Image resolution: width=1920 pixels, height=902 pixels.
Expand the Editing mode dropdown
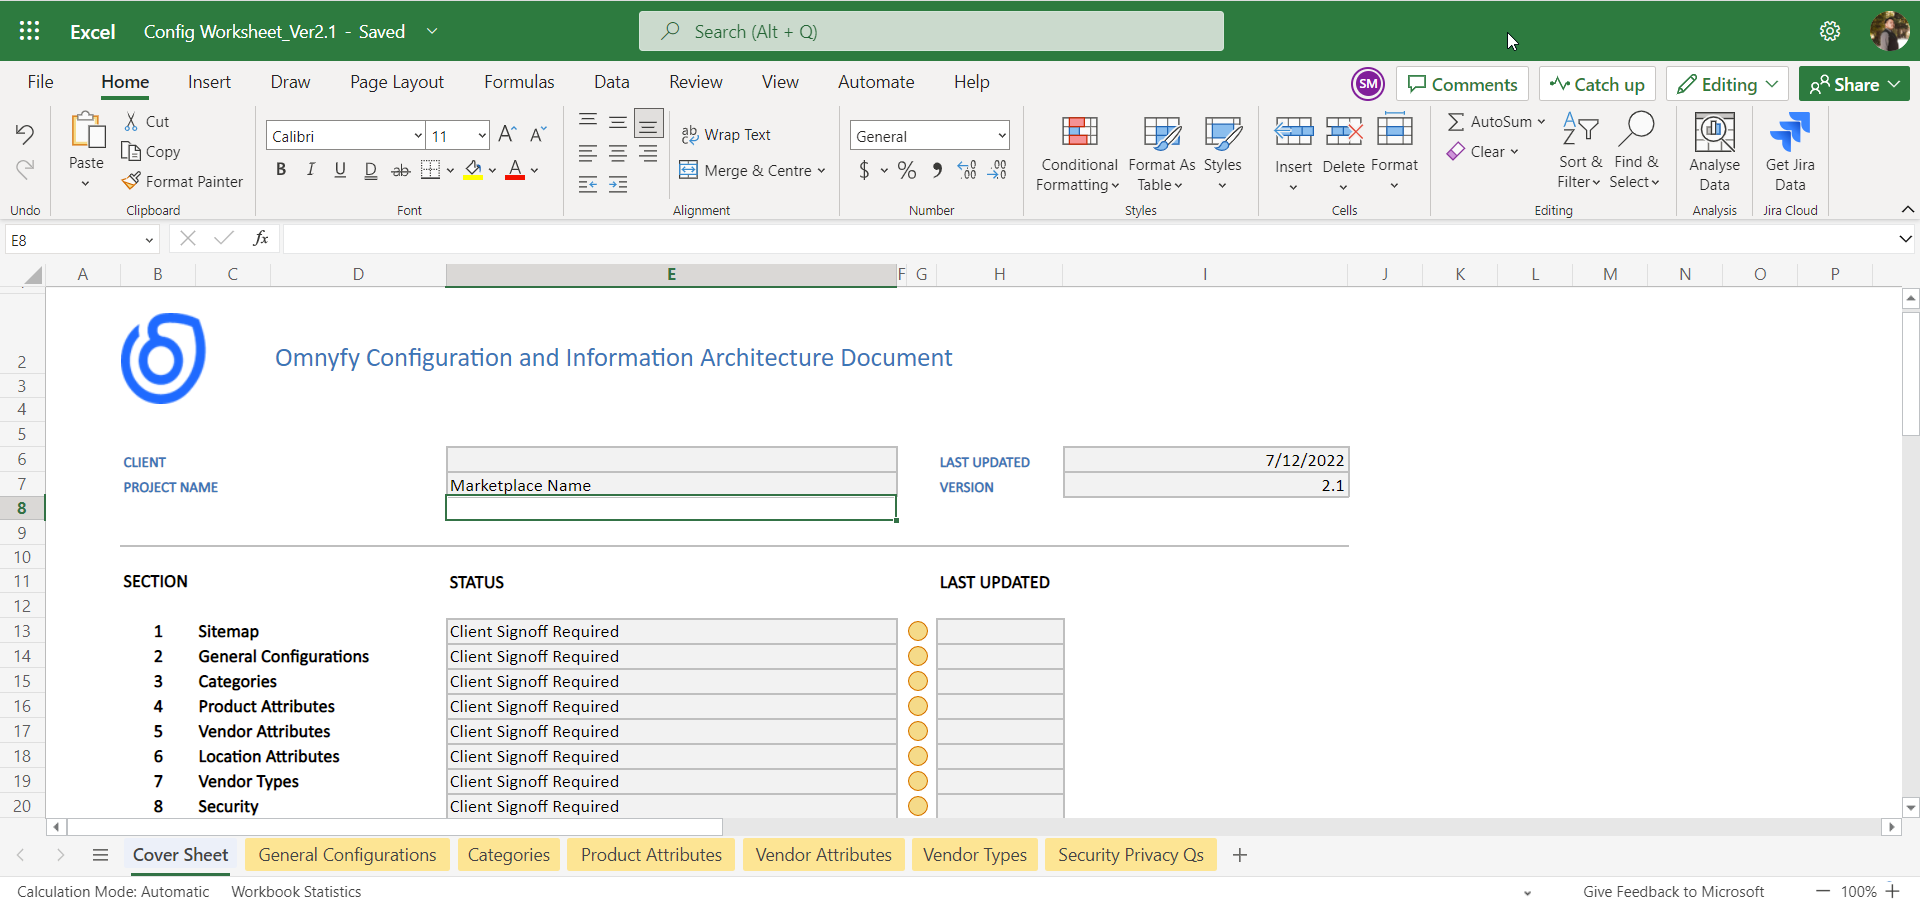click(1772, 84)
